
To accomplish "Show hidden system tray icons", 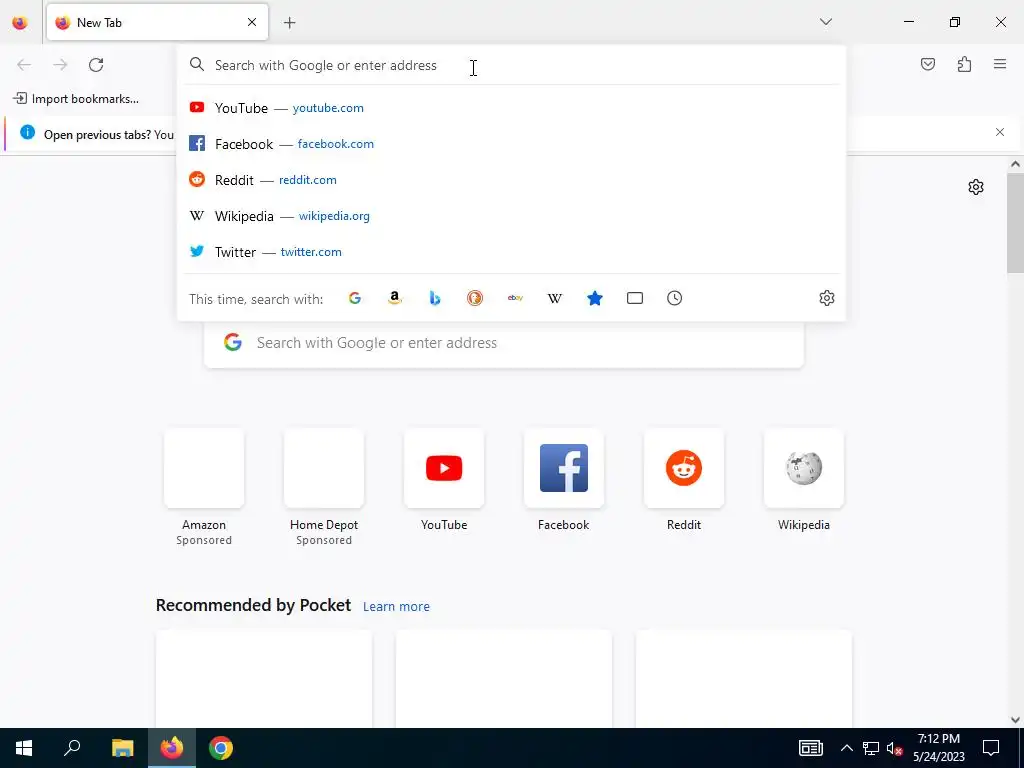I will 846,748.
